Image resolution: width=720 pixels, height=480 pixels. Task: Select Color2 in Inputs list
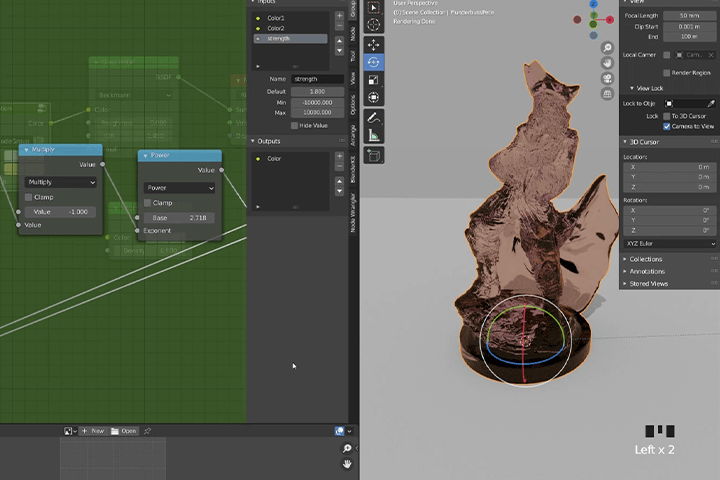click(291, 28)
